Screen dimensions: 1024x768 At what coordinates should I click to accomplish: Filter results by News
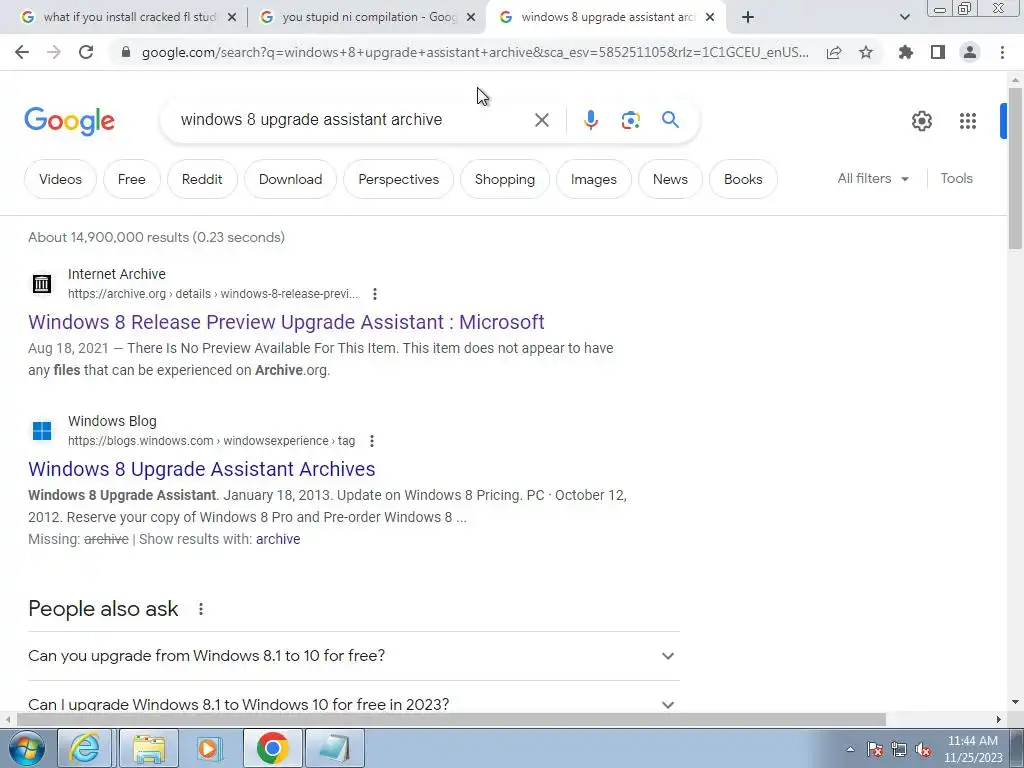(x=670, y=179)
